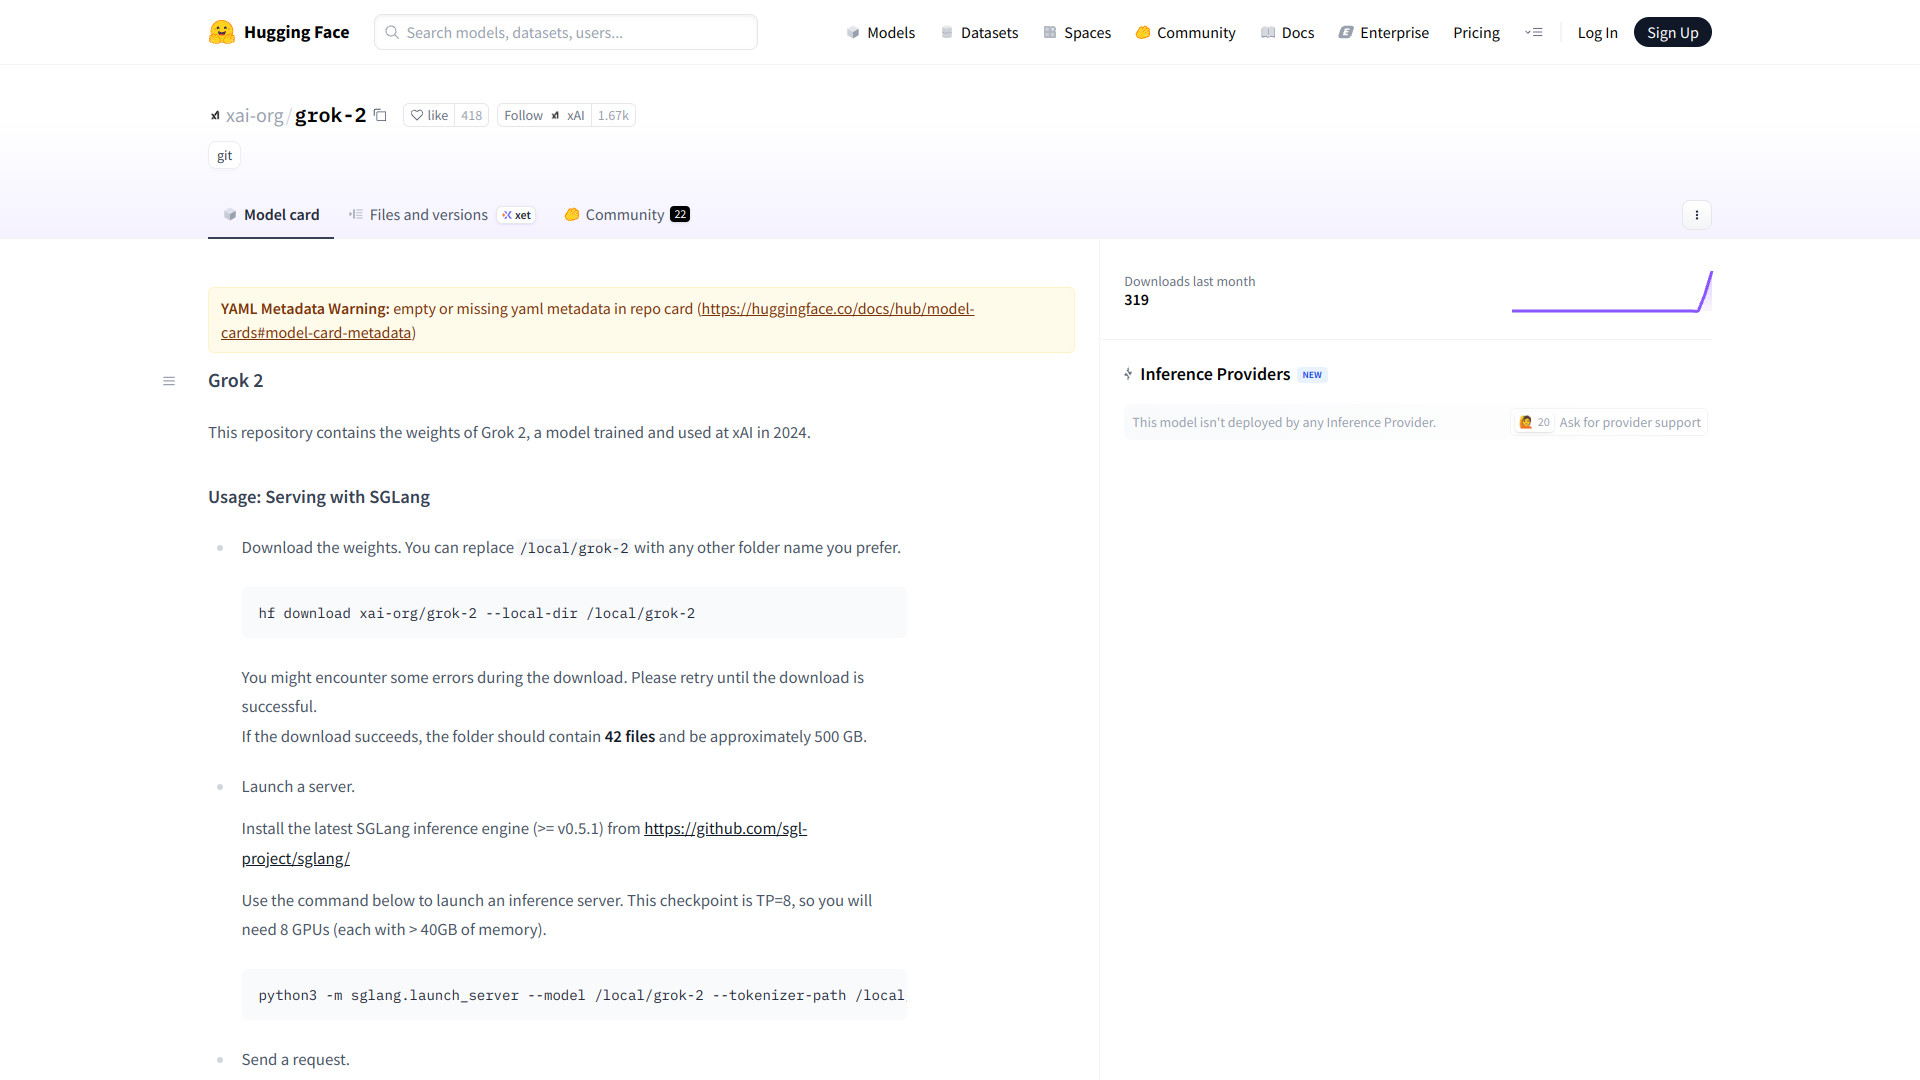
Task: Click the git tag below the model name
Action: pos(224,155)
